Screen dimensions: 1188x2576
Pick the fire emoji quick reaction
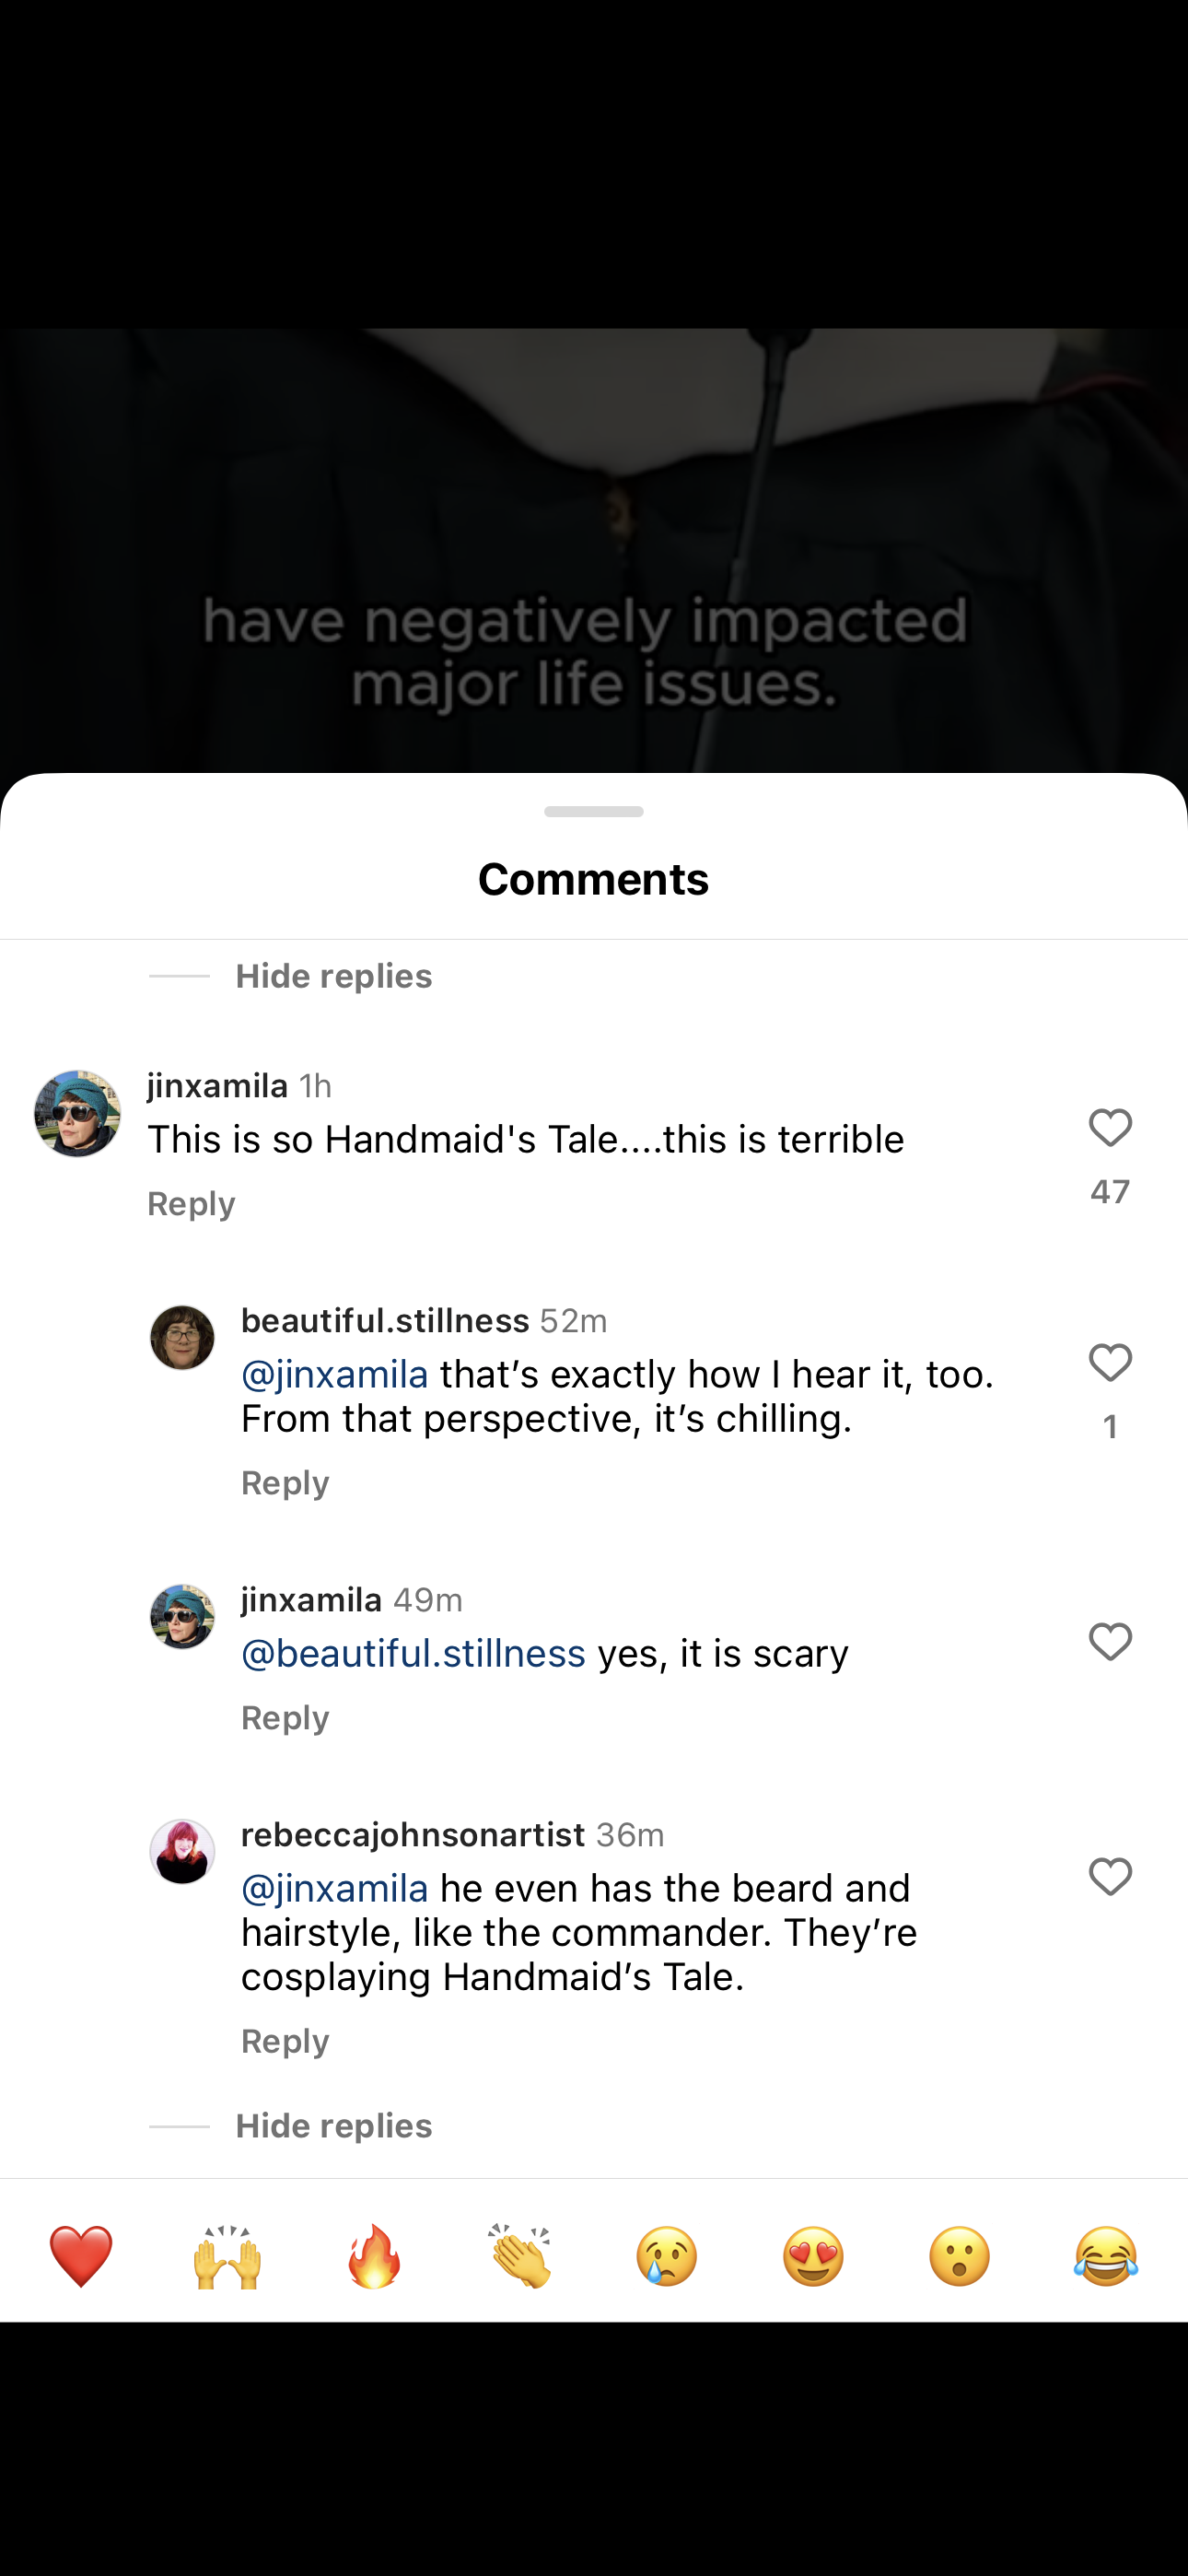374,2256
